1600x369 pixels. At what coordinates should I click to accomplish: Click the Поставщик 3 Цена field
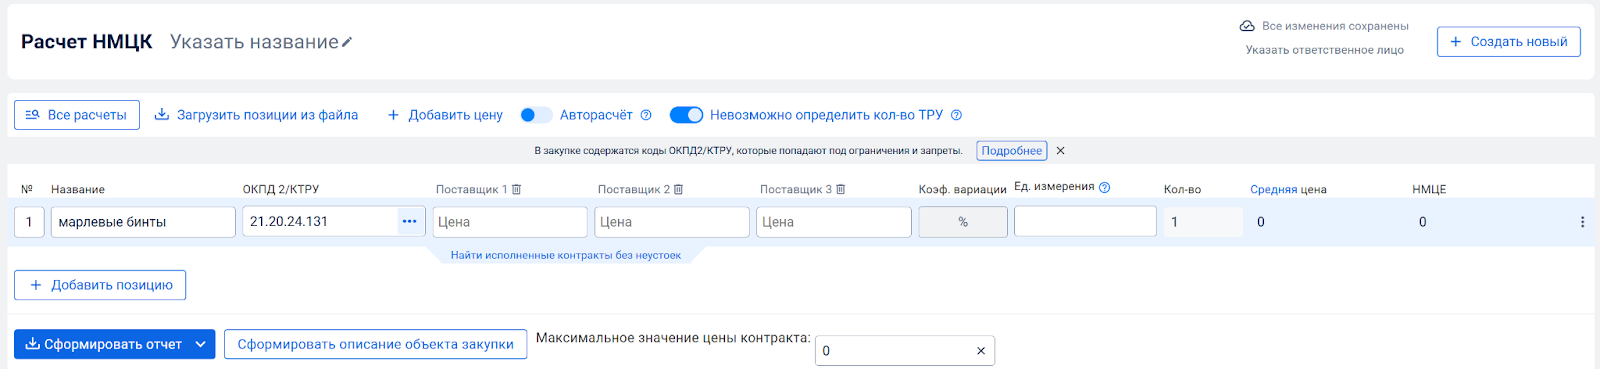(834, 222)
